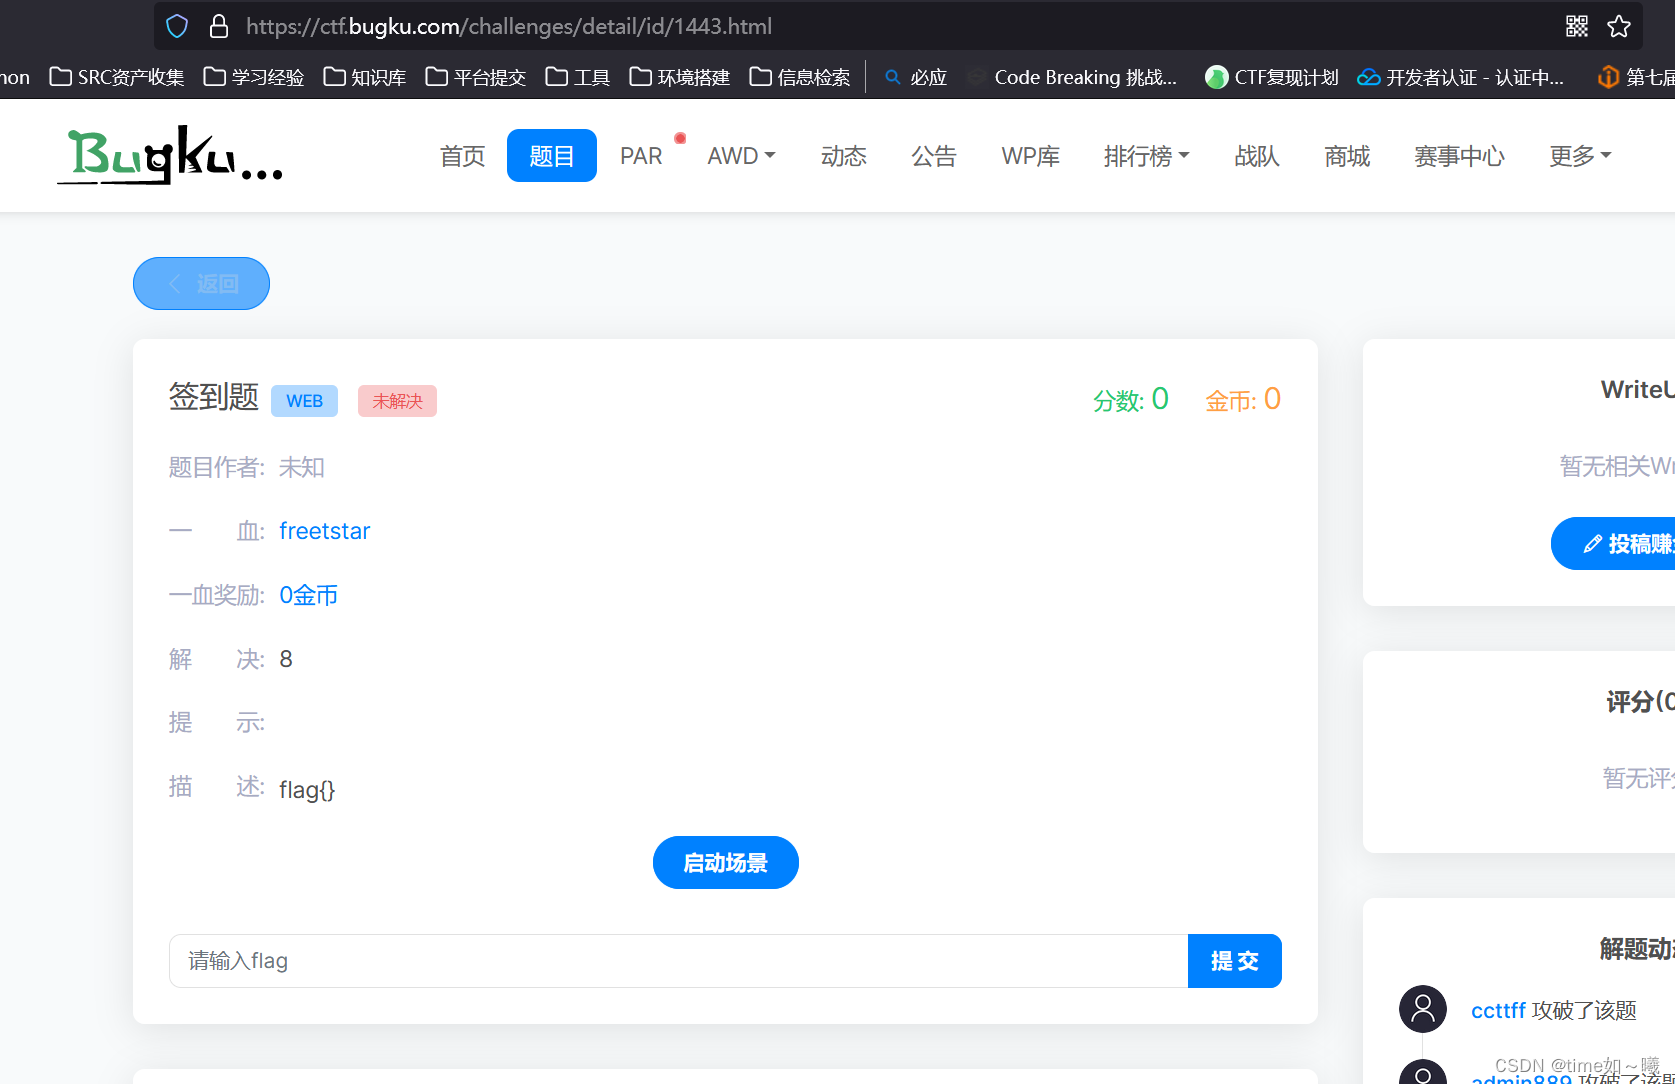Click the 签到题 challenge title
1675x1084 pixels.
pos(214,397)
